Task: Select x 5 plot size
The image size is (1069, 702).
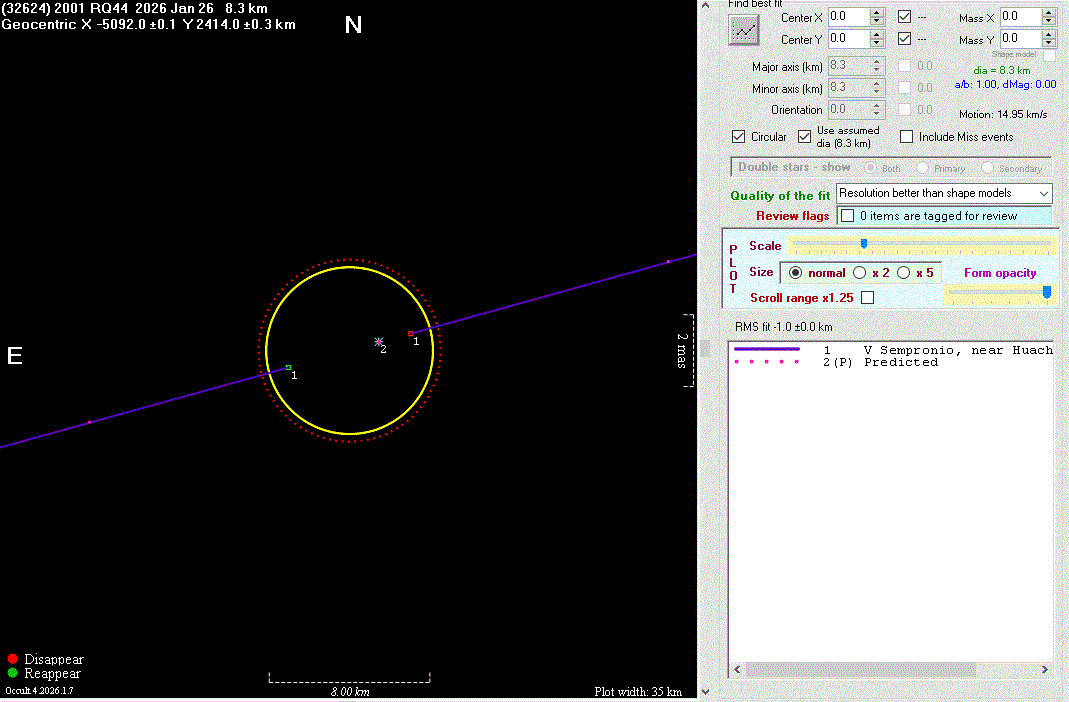Action: (904, 273)
